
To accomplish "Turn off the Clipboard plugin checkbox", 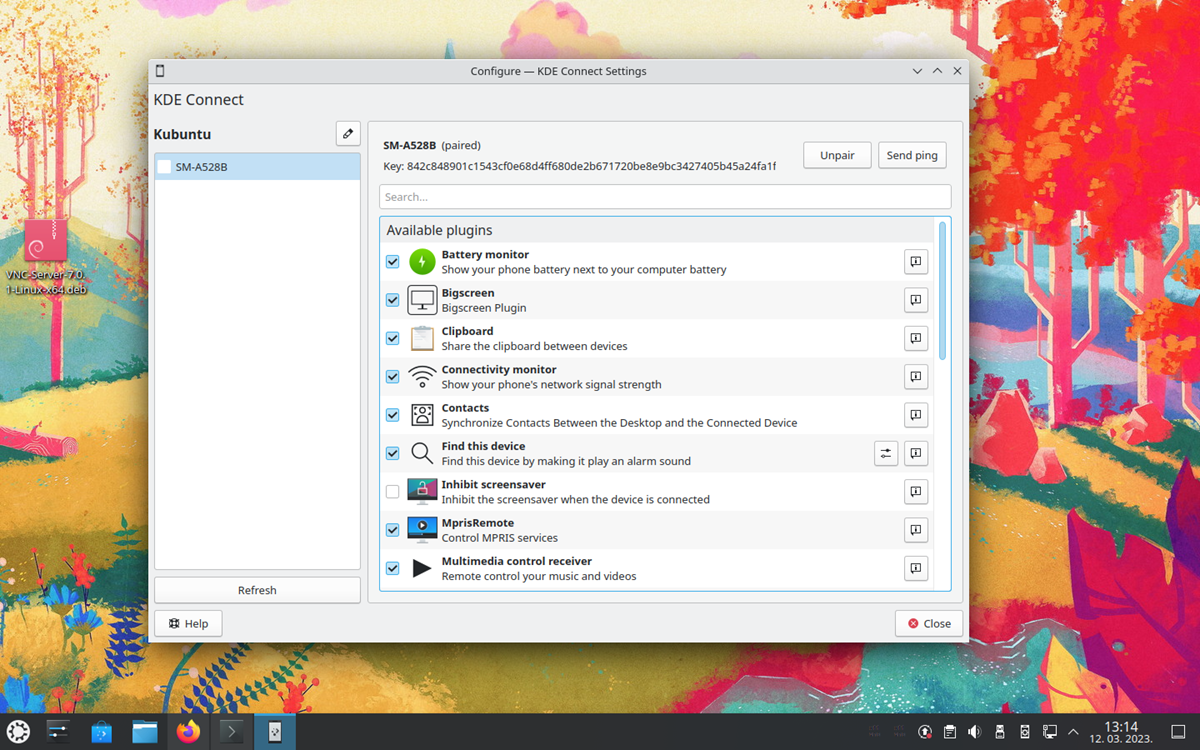I will pyautogui.click(x=393, y=339).
